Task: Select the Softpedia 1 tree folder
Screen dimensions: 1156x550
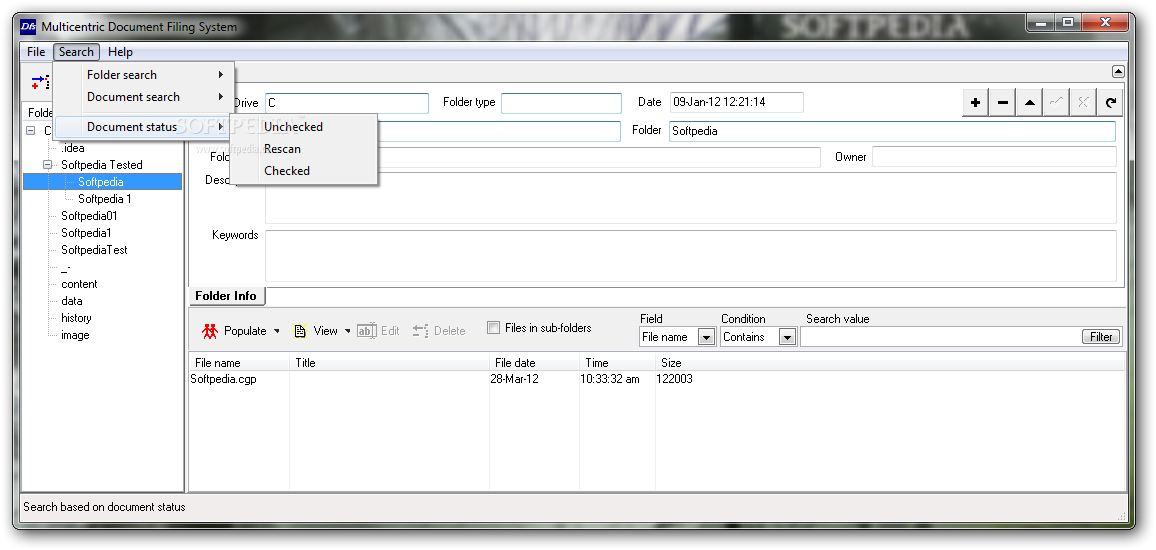Action: (105, 198)
